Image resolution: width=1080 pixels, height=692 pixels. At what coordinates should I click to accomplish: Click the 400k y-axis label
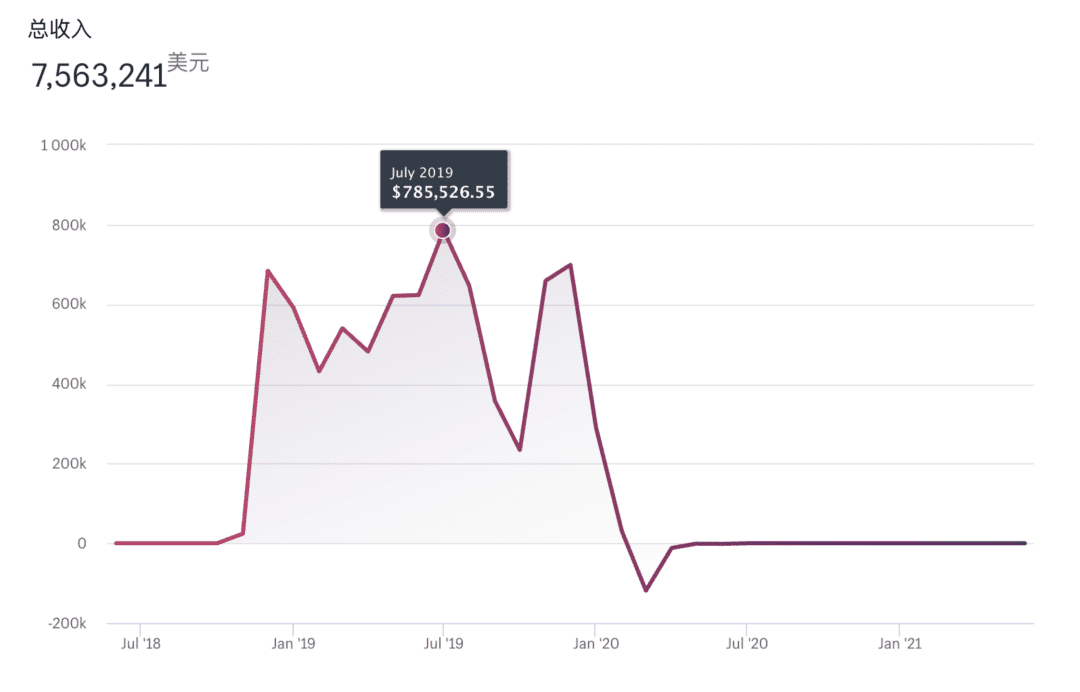click(69, 384)
